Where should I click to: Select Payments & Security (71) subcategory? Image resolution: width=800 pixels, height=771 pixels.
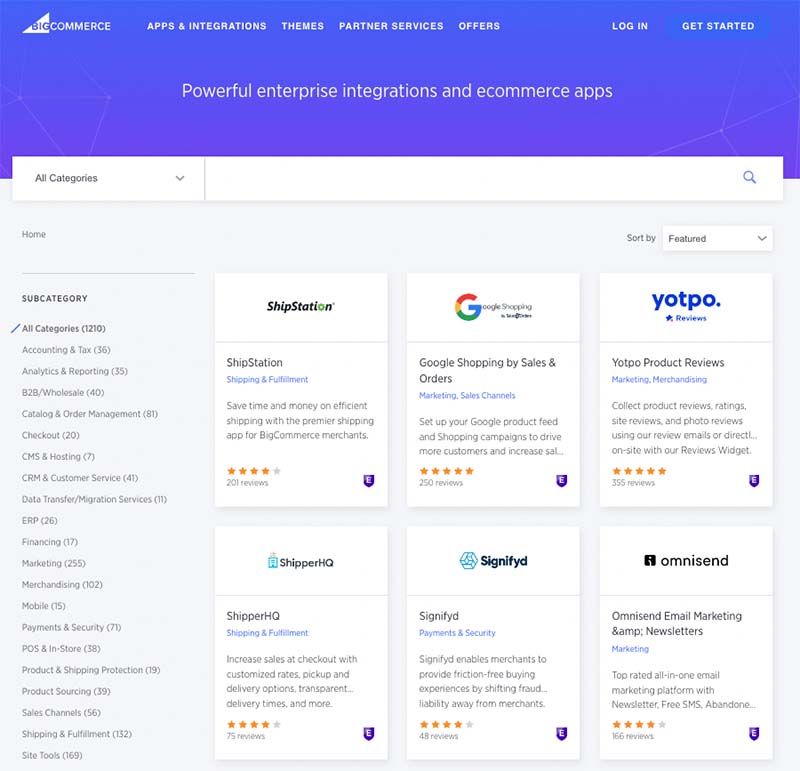click(71, 628)
